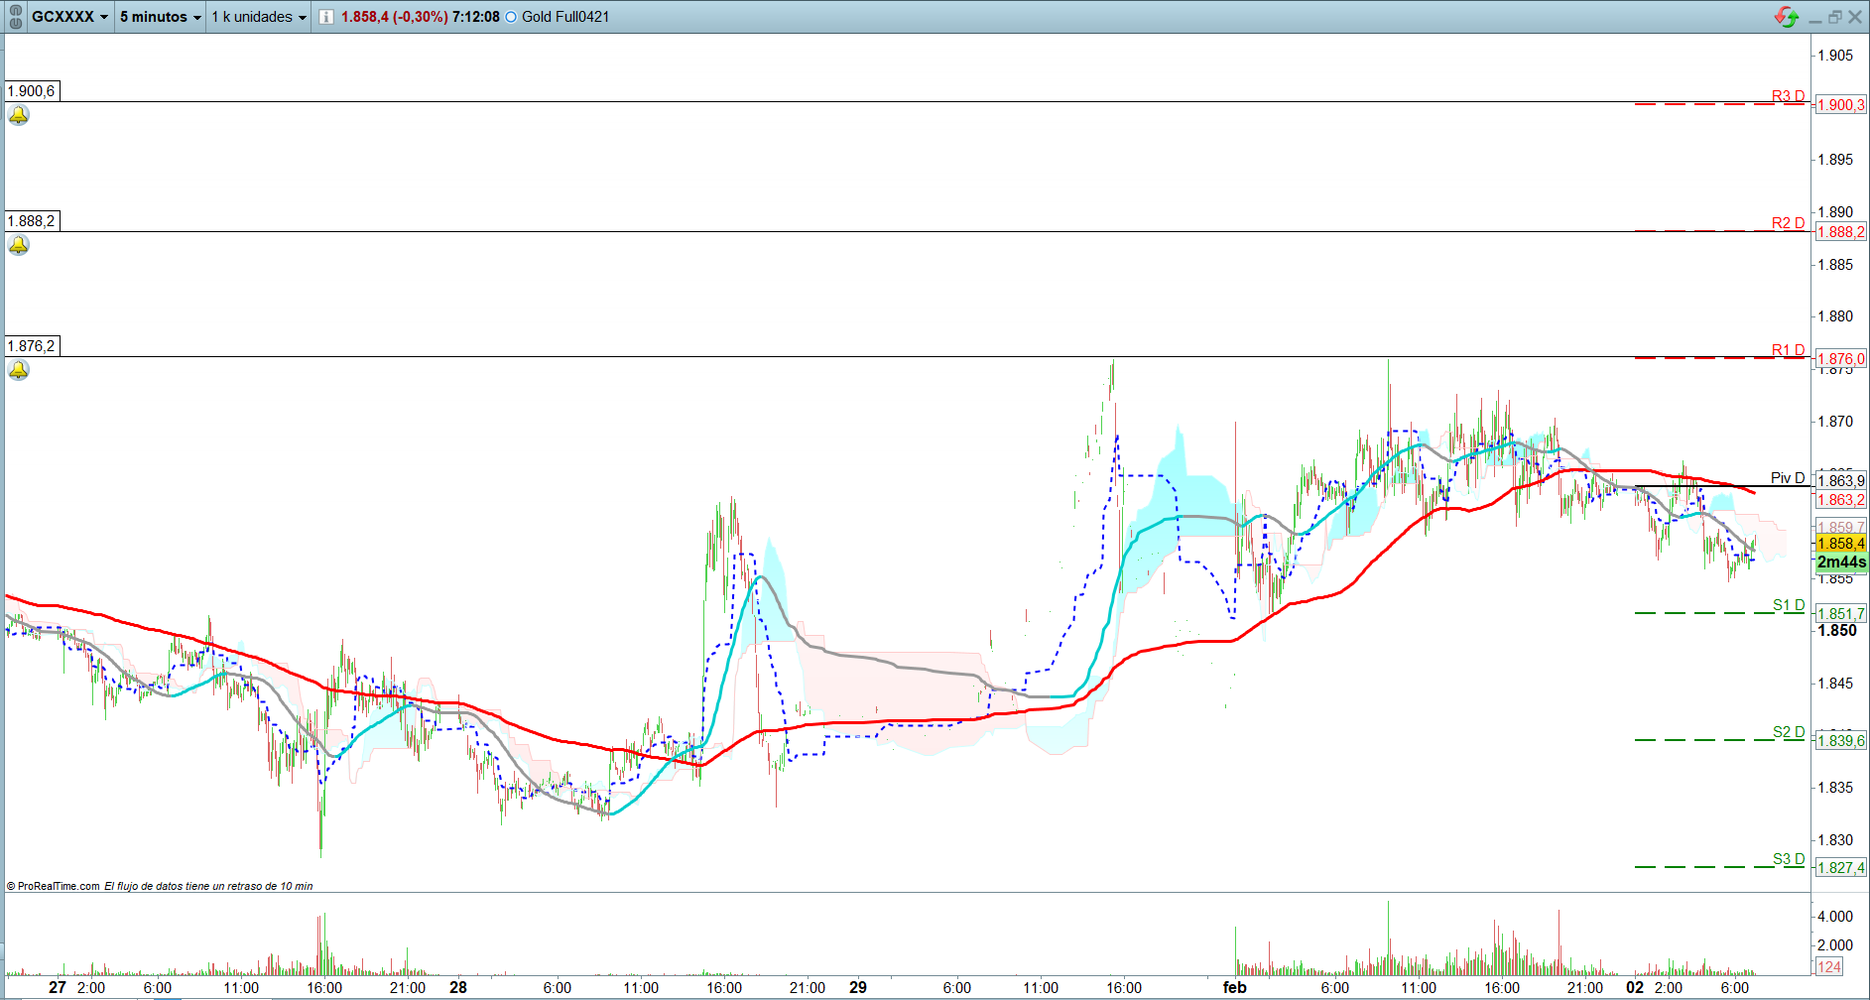Click the alert bell under 1.900,6

tap(19, 116)
